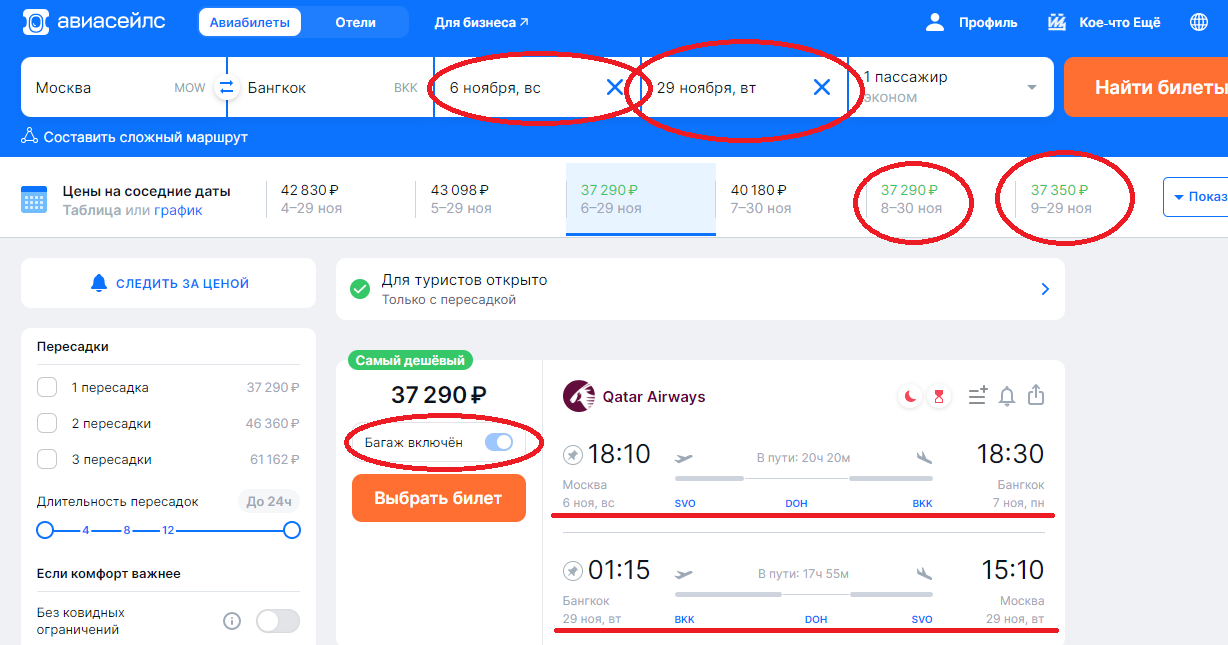The height and width of the screenshot is (645, 1228).
Task: Check the 3 пересадки filter
Action: click(47, 459)
